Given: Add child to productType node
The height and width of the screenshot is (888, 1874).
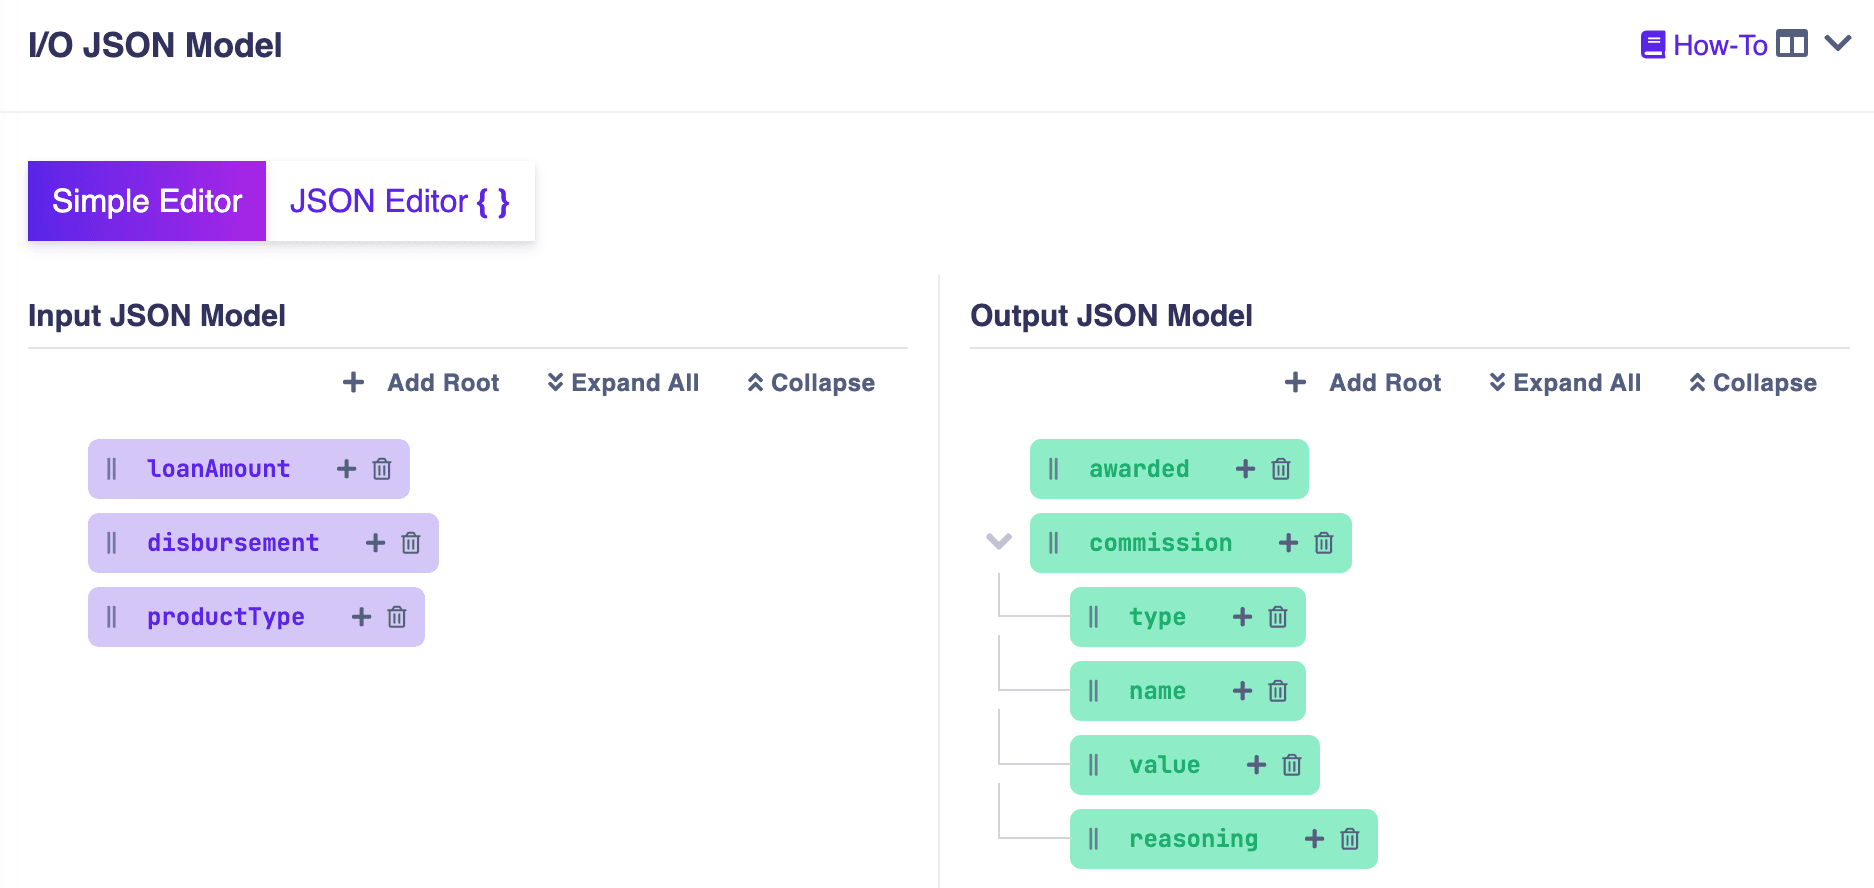Looking at the screenshot, I should coord(362,617).
